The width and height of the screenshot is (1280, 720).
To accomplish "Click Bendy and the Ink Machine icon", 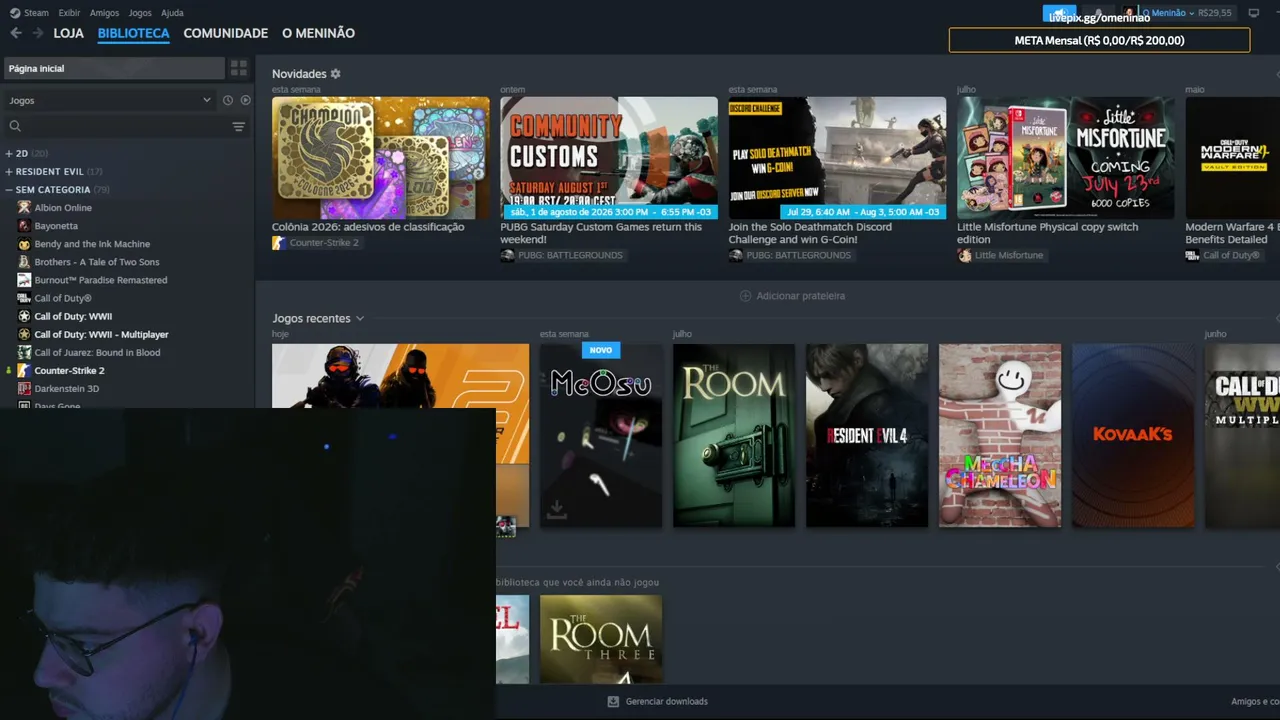I will [x=25, y=244].
